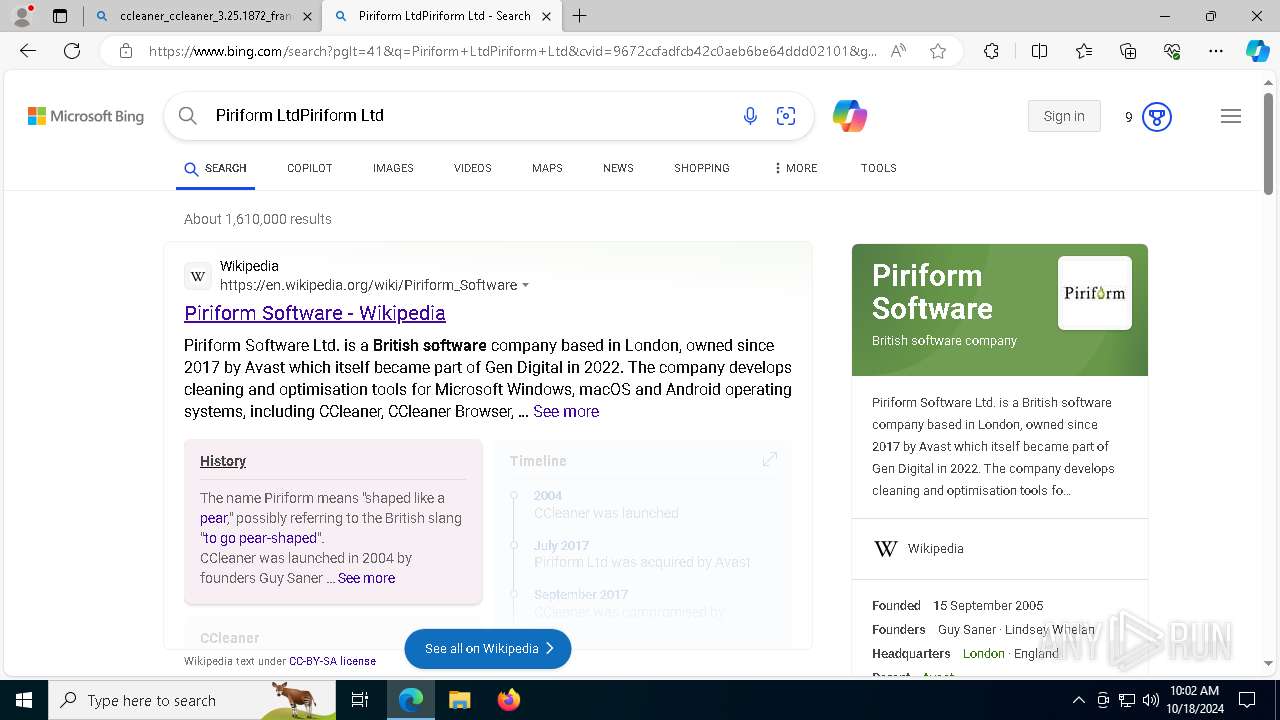Open the TOOLS search filter
The image size is (1280, 720).
coord(878,168)
